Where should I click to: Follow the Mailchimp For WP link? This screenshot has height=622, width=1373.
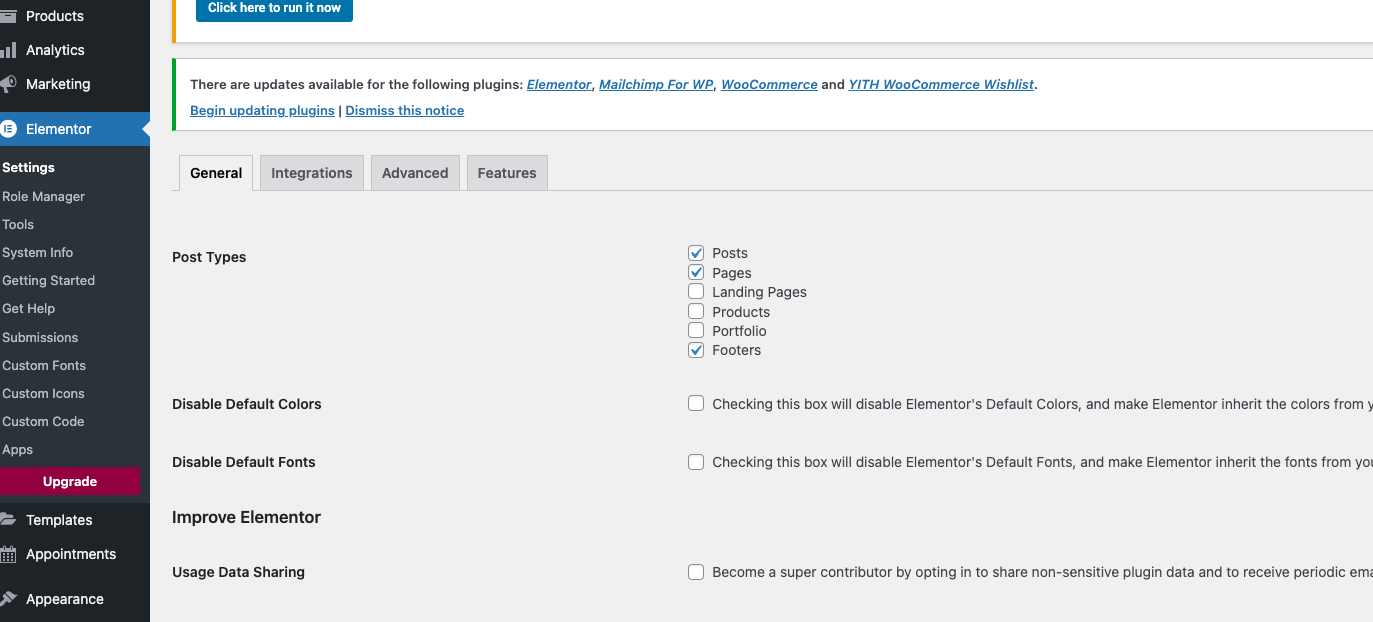click(656, 85)
